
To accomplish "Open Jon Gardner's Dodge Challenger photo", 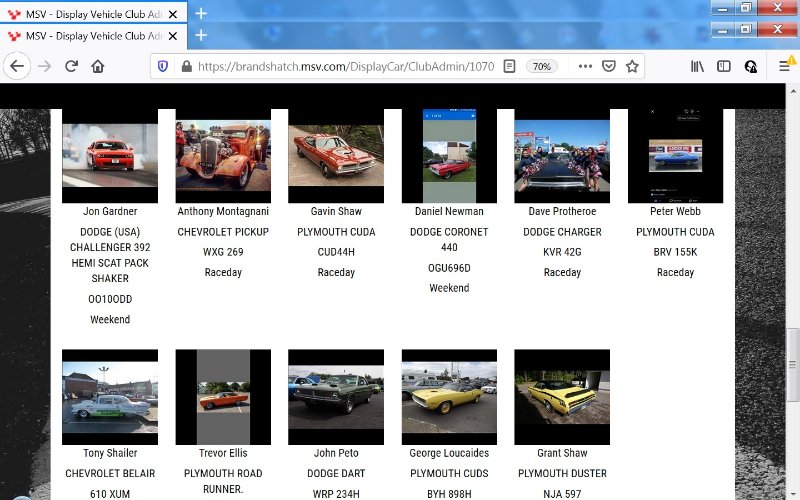I will [110, 155].
